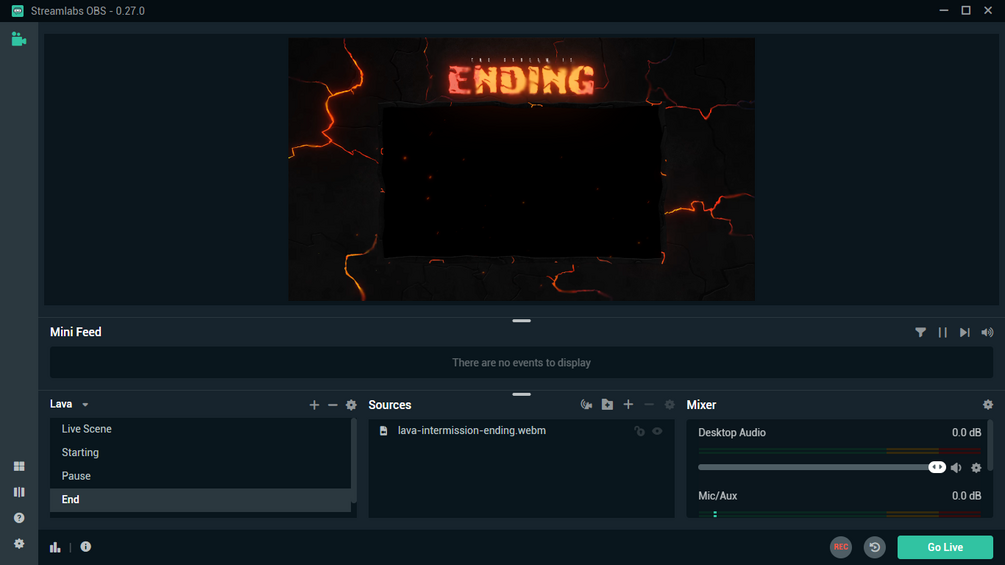This screenshot has width=1005, height=565.
Task: Open the Sources audio filter icon
Action: (586, 405)
